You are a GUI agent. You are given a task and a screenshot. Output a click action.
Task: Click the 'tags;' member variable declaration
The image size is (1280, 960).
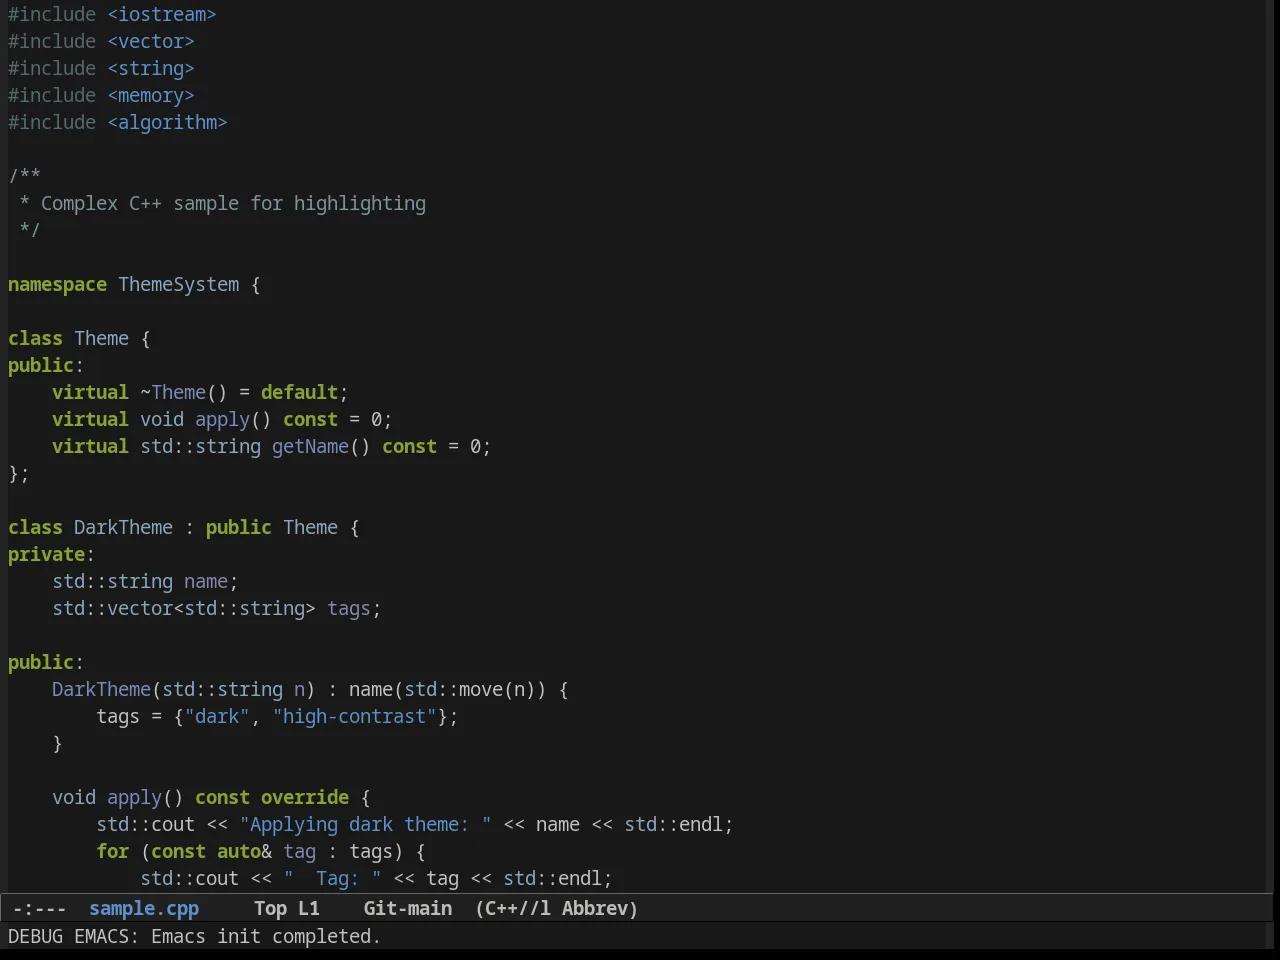354,608
